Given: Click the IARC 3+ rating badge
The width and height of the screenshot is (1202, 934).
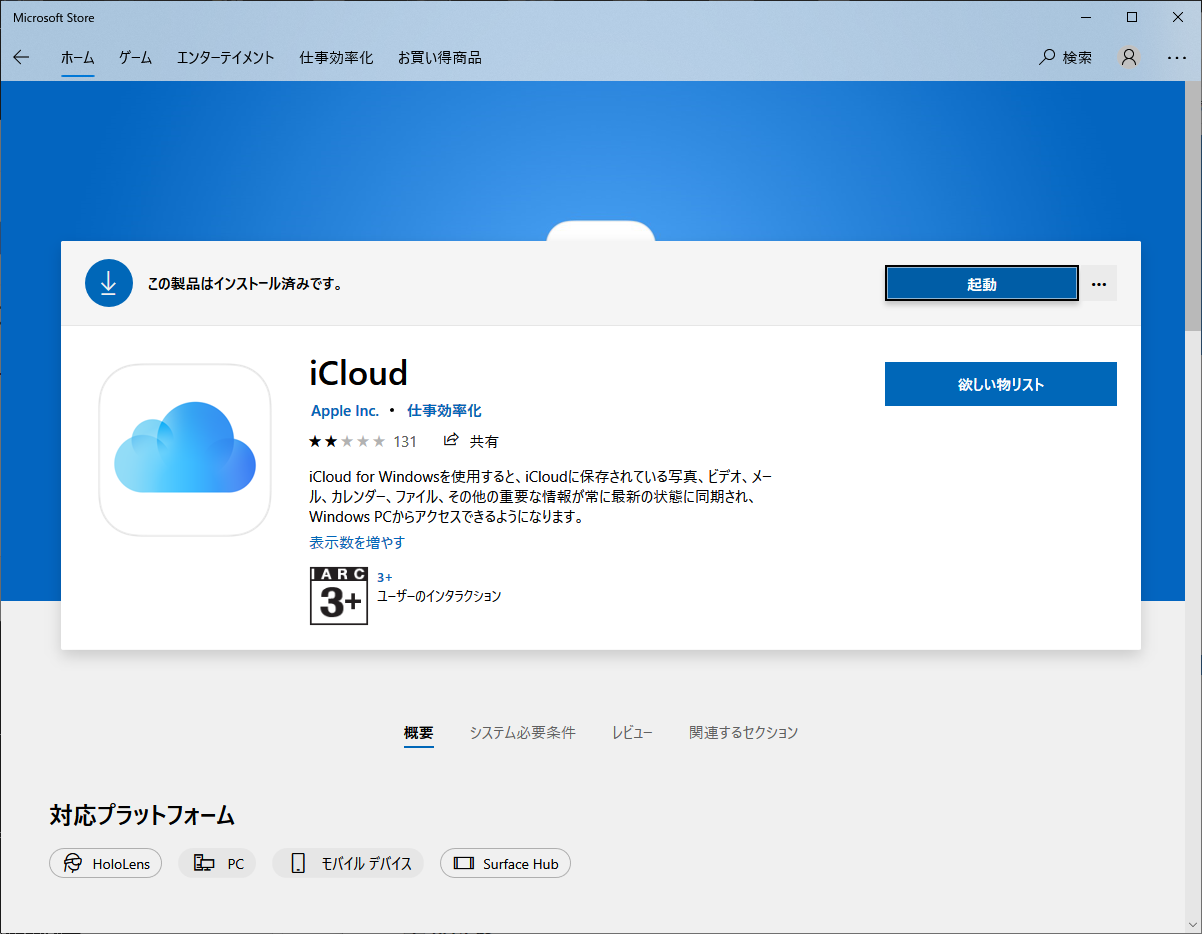Looking at the screenshot, I should pos(339,596).
